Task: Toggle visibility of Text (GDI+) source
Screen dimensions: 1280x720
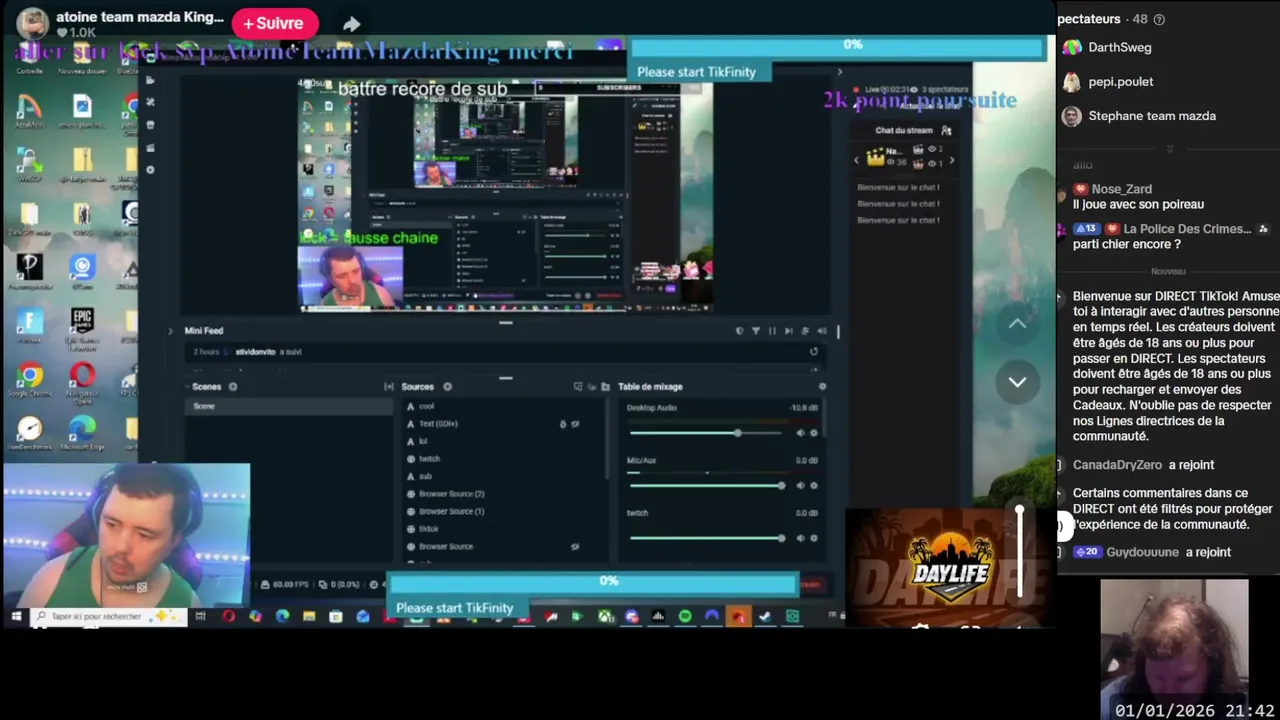Action: pos(575,424)
